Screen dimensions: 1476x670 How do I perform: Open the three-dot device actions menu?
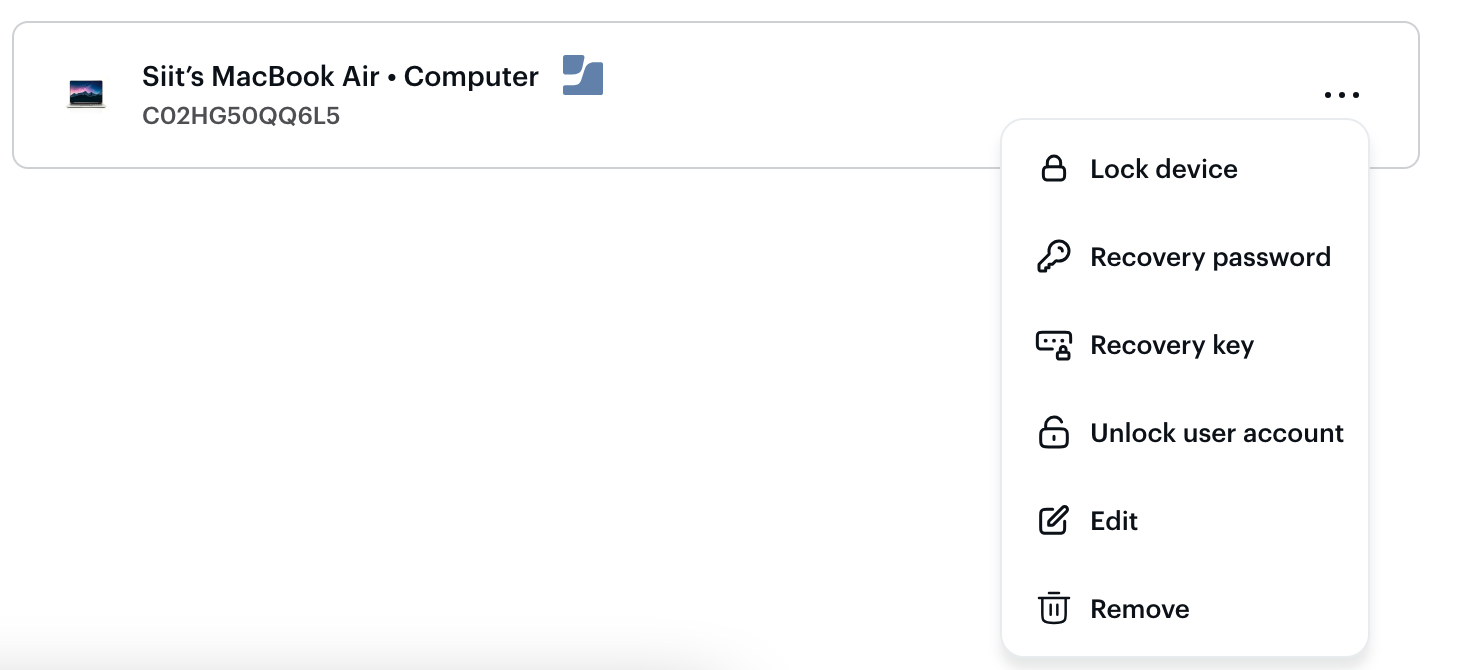point(1341,96)
